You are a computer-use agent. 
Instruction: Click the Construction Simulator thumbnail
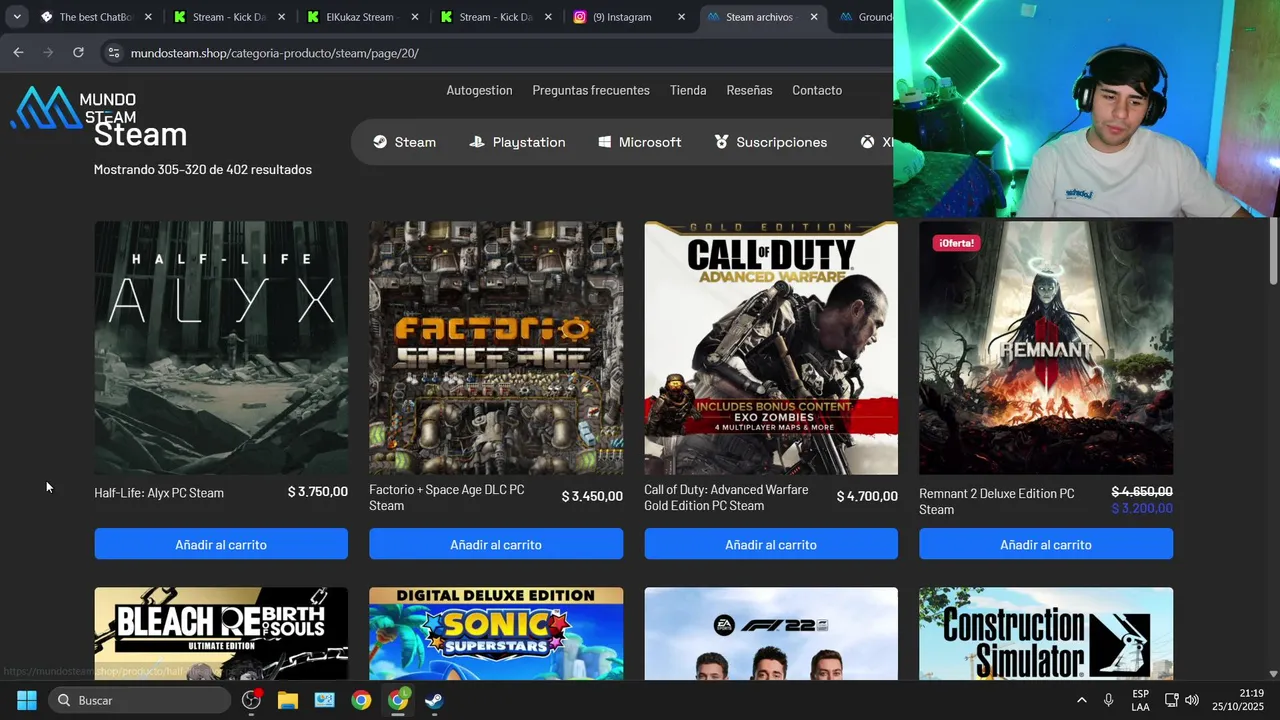(1046, 633)
